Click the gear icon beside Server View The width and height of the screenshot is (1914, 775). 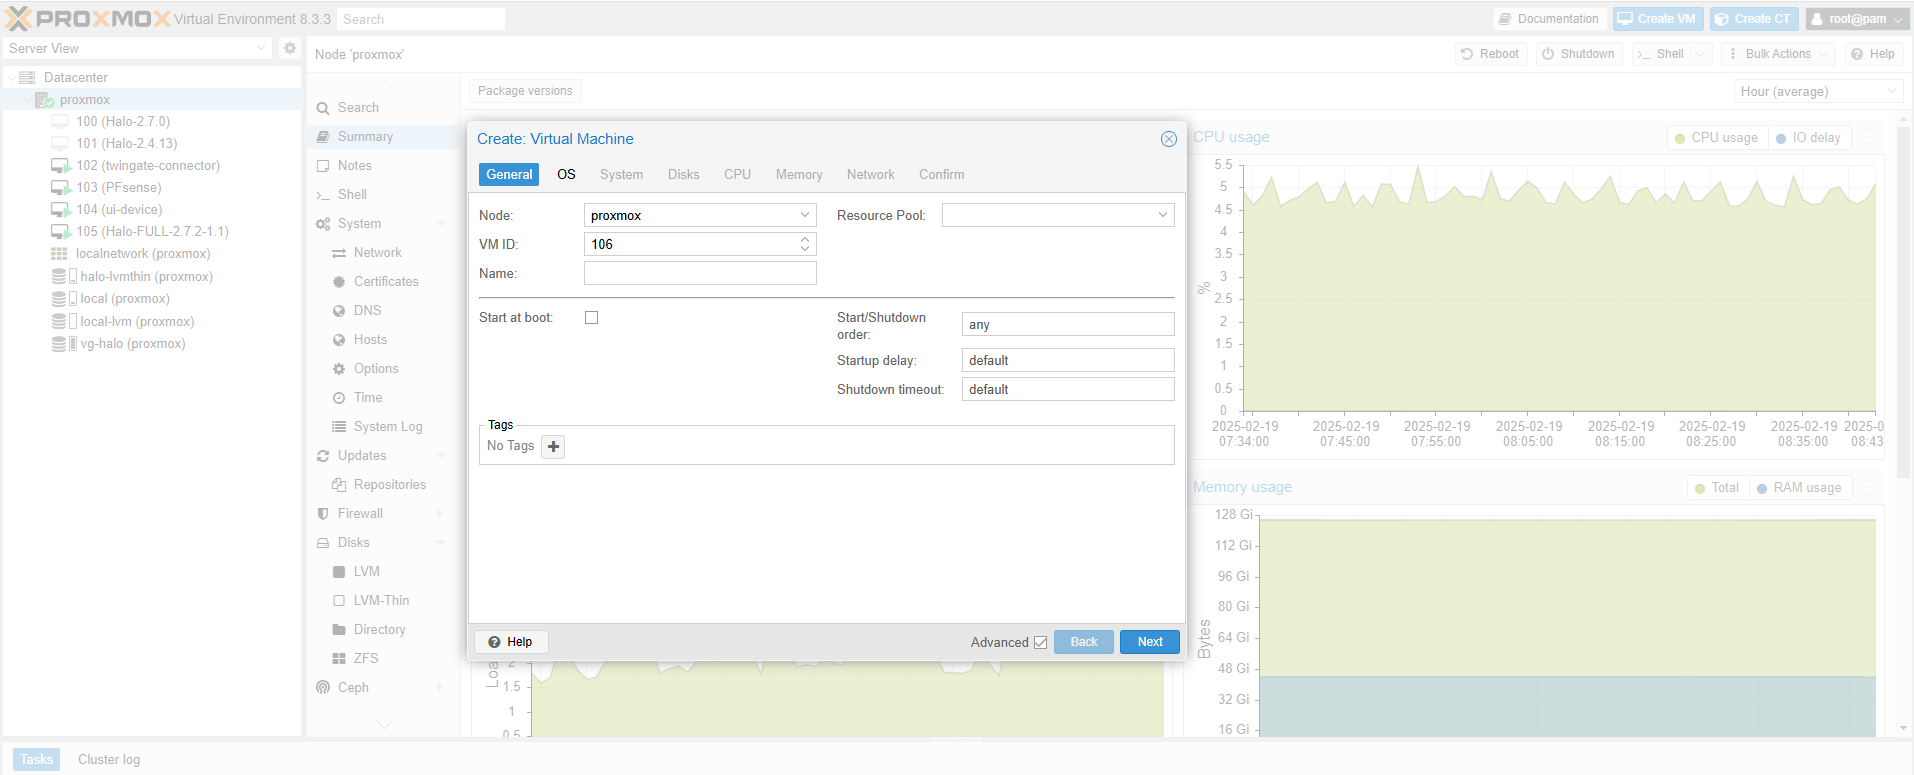(x=289, y=48)
